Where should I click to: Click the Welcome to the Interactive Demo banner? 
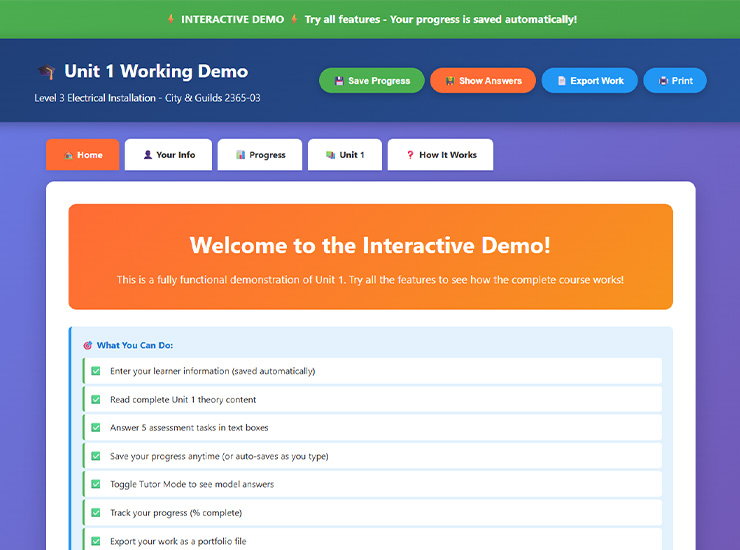click(x=370, y=257)
